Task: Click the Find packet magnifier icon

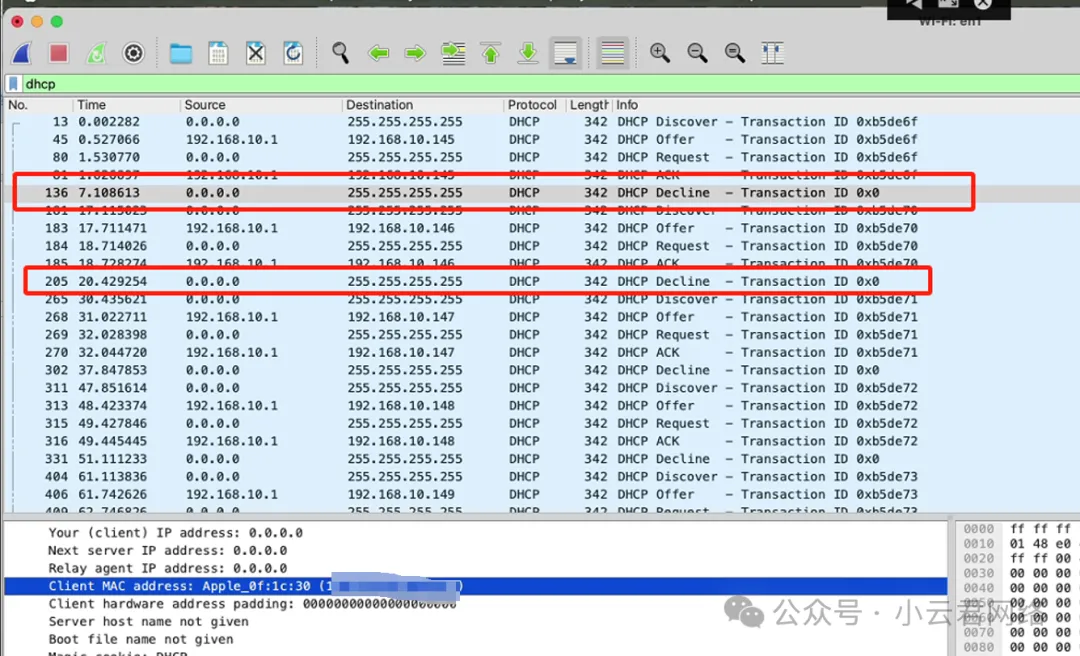Action: [x=341, y=53]
